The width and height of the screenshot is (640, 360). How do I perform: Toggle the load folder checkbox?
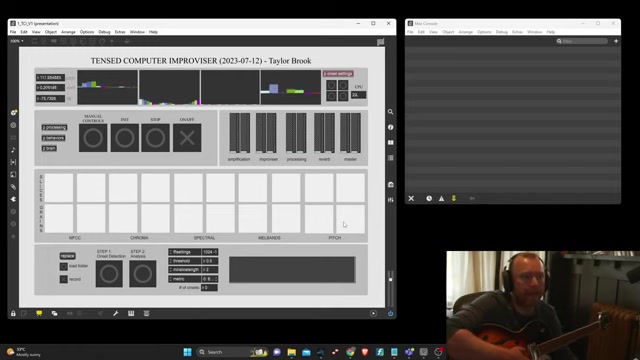coord(64,266)
